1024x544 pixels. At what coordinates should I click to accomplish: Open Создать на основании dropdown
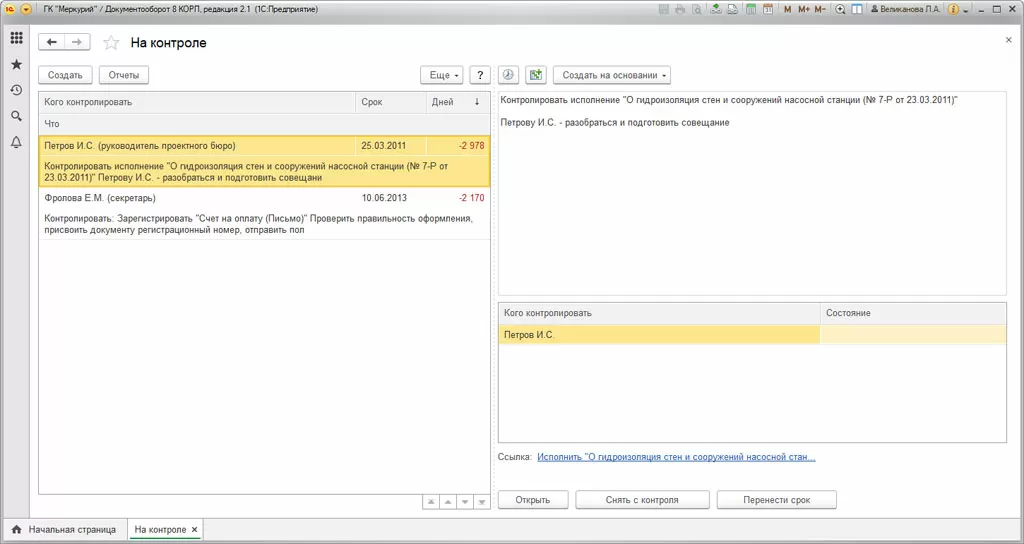612,75
